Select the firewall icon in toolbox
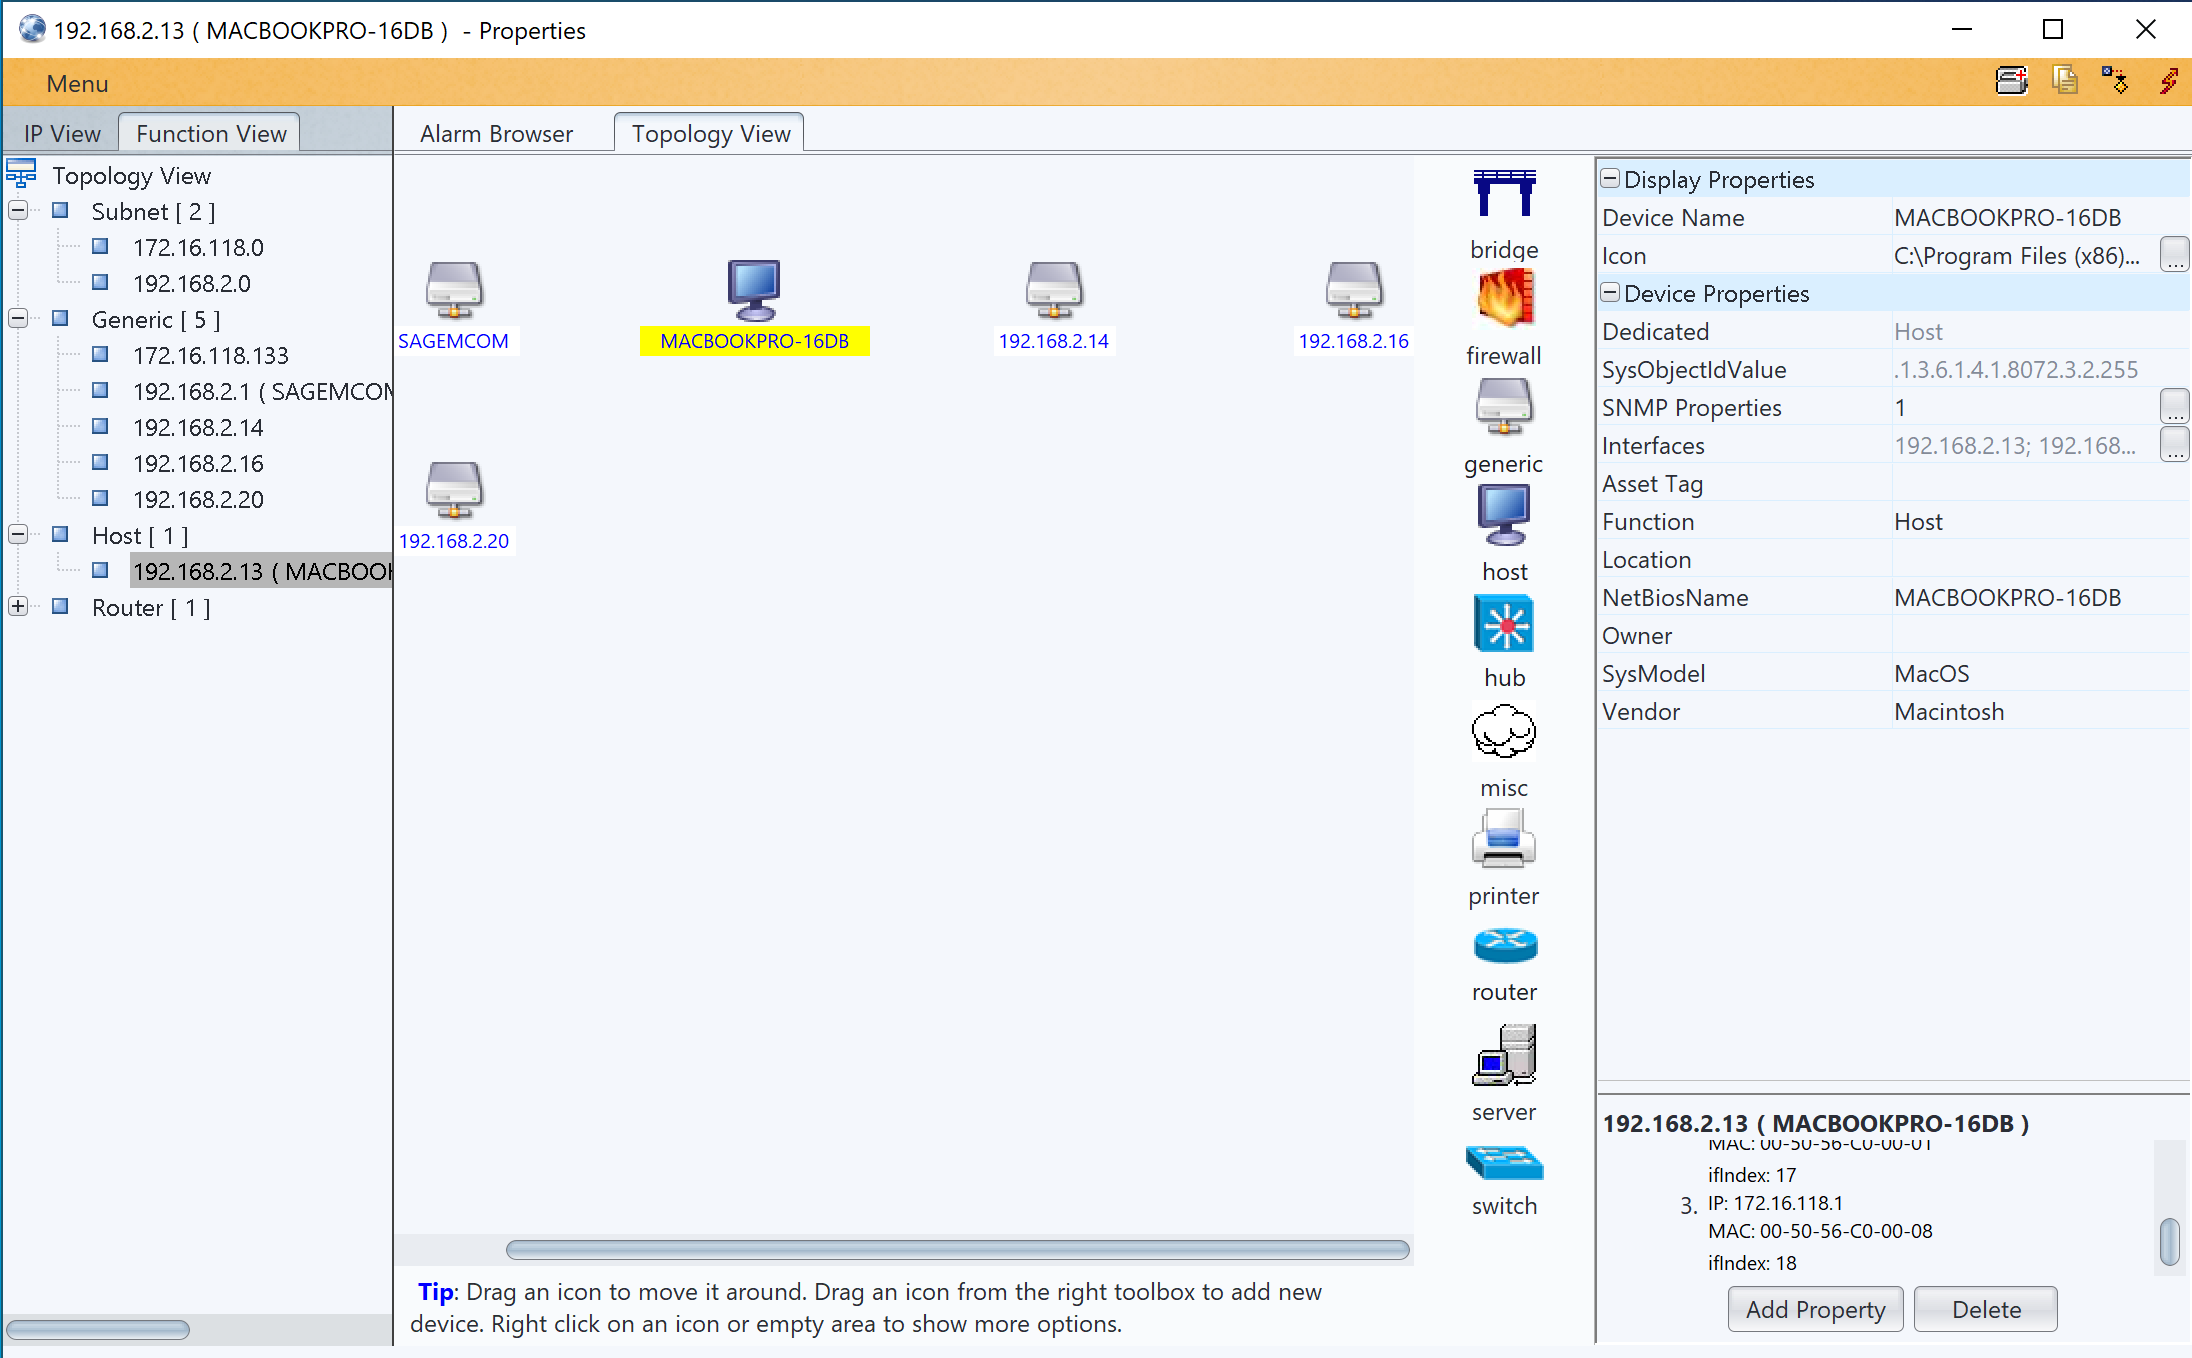 [1504, 299]
